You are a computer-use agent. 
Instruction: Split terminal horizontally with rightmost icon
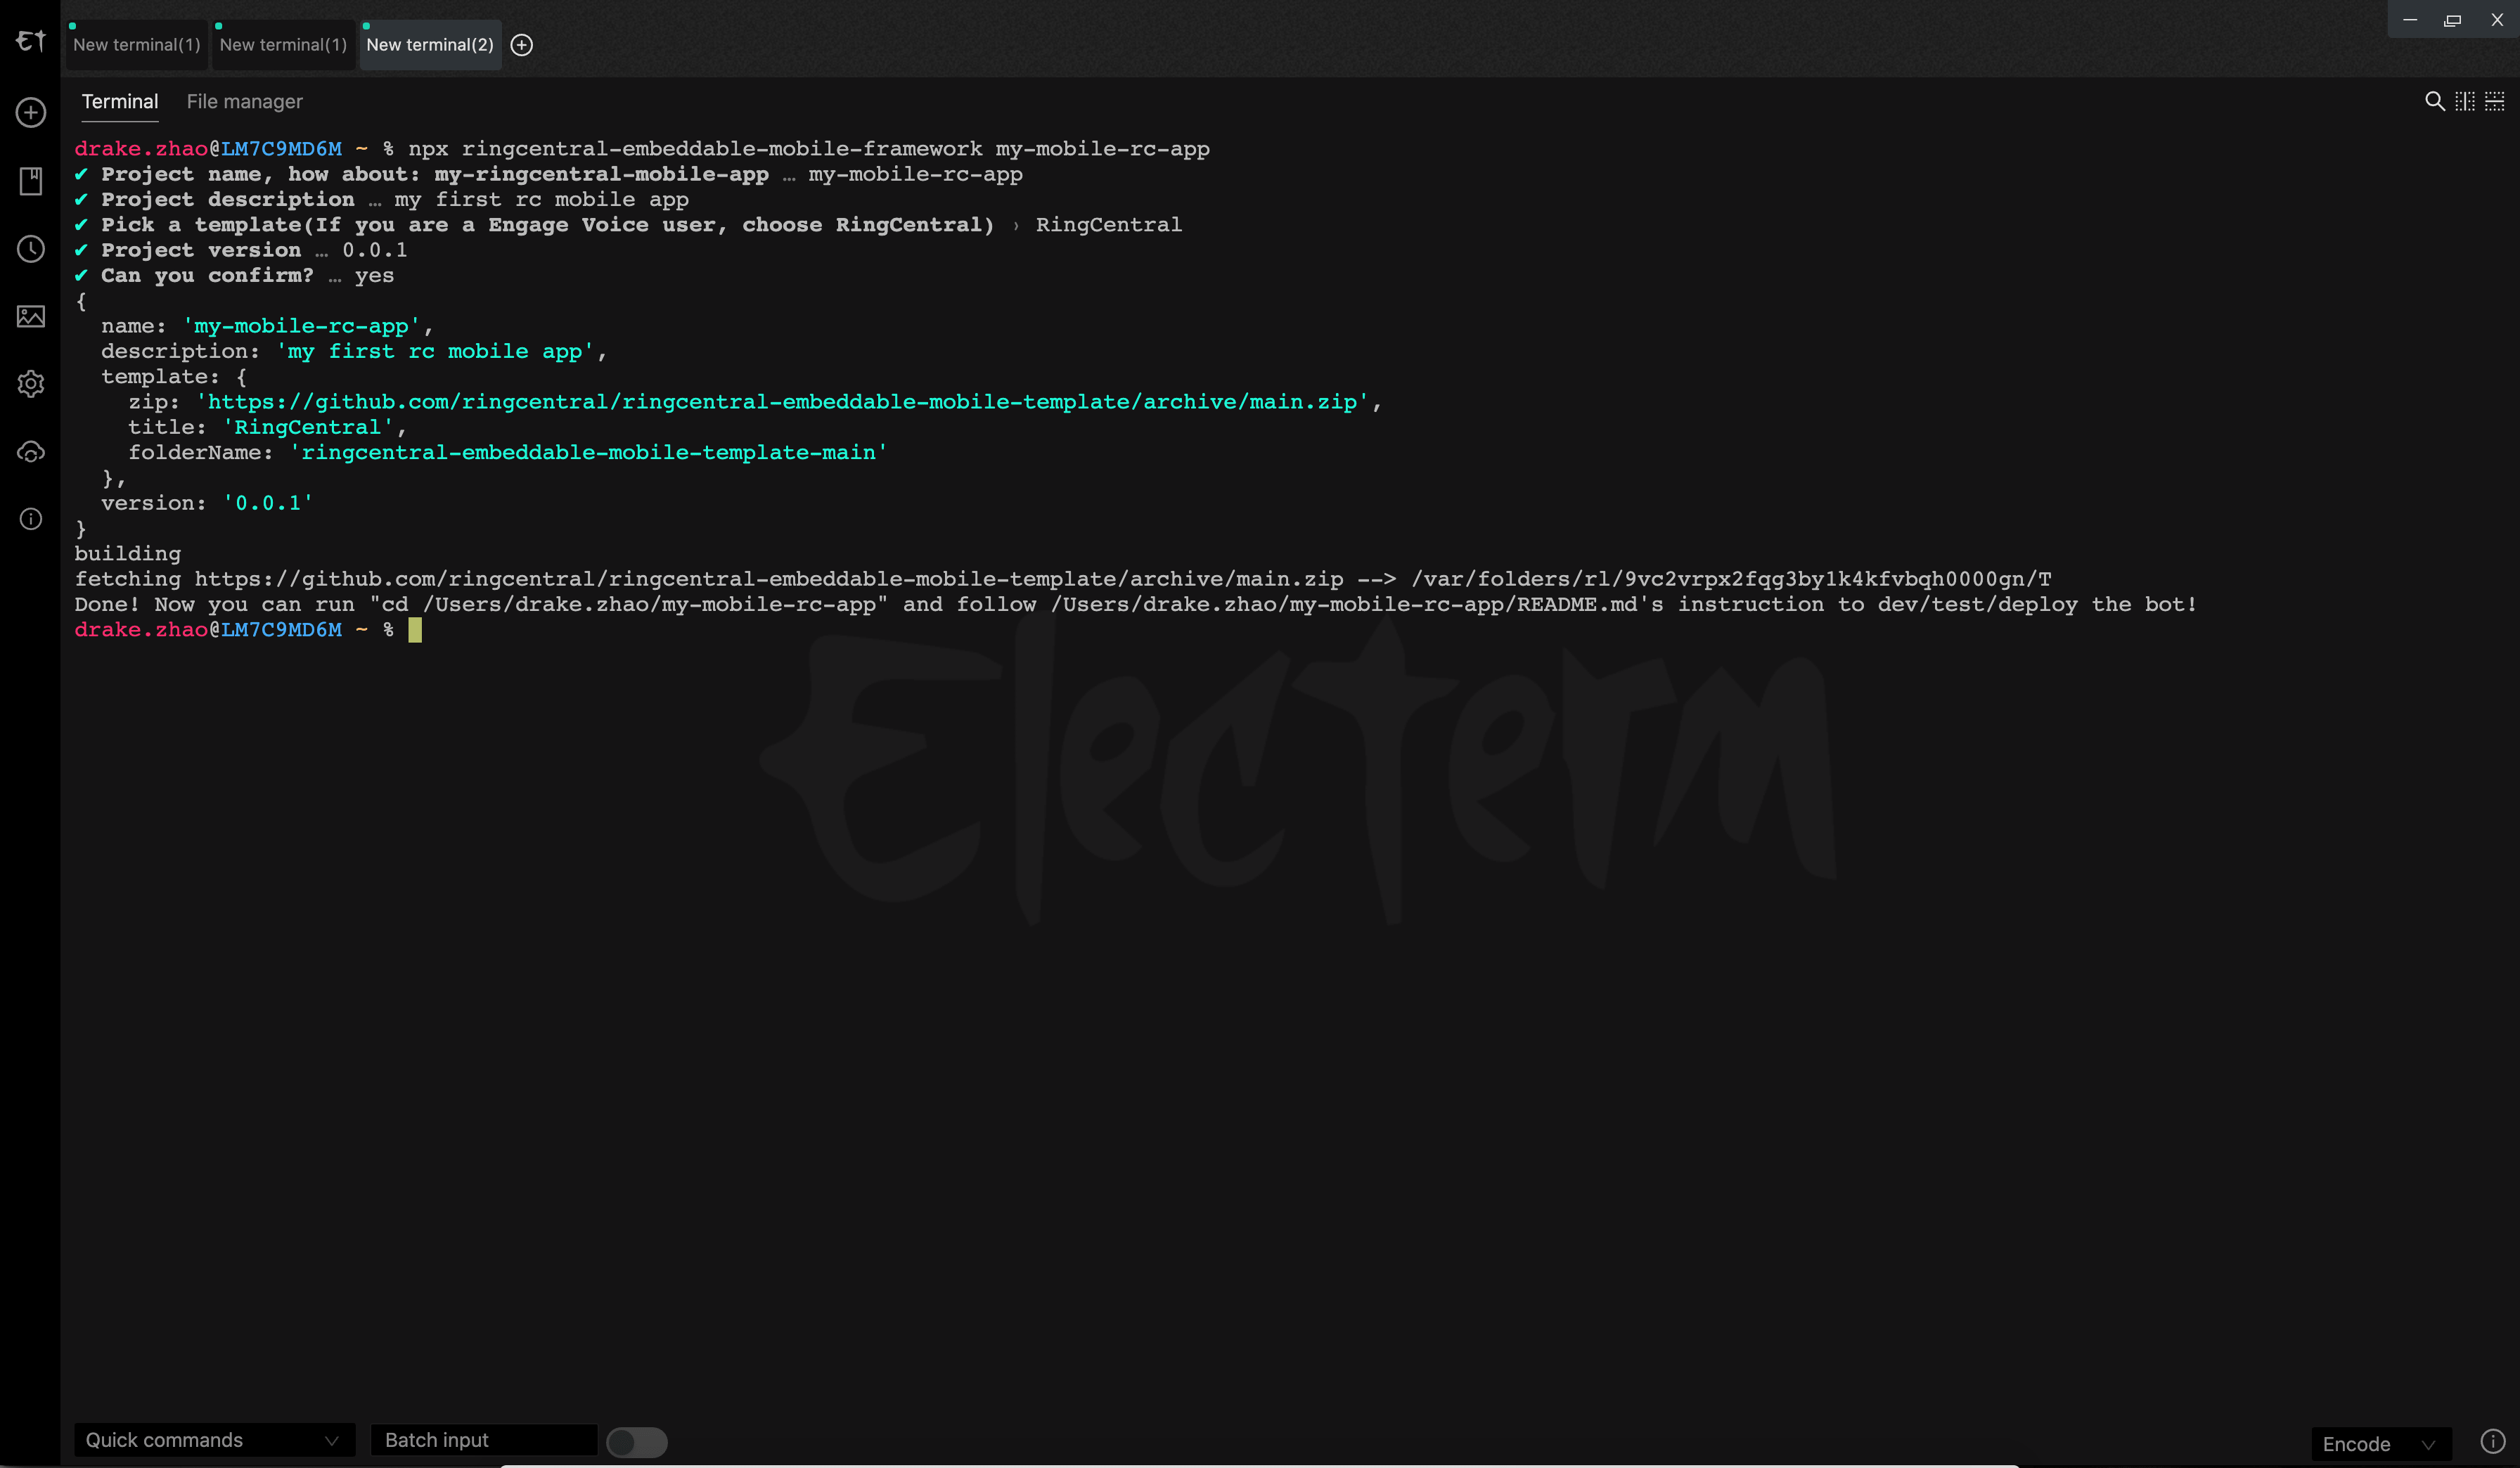click(x=2495, y=101)
